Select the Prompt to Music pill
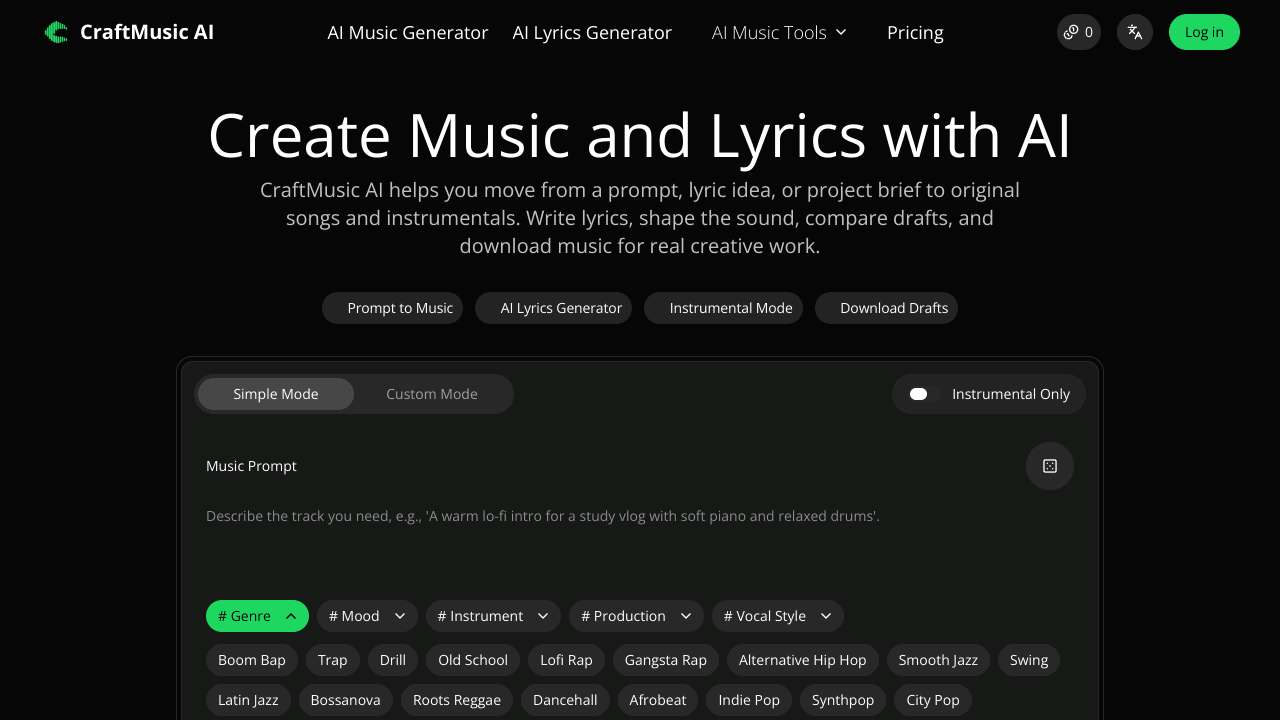1280x720 pixels. 392,308
